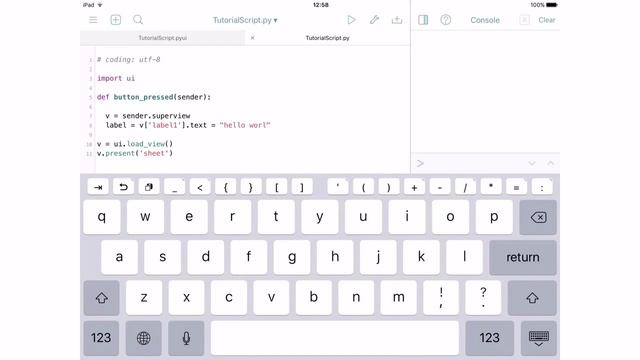Insert an opening square bracket
This screenshot has width=640, height=360.
[276, 187]
